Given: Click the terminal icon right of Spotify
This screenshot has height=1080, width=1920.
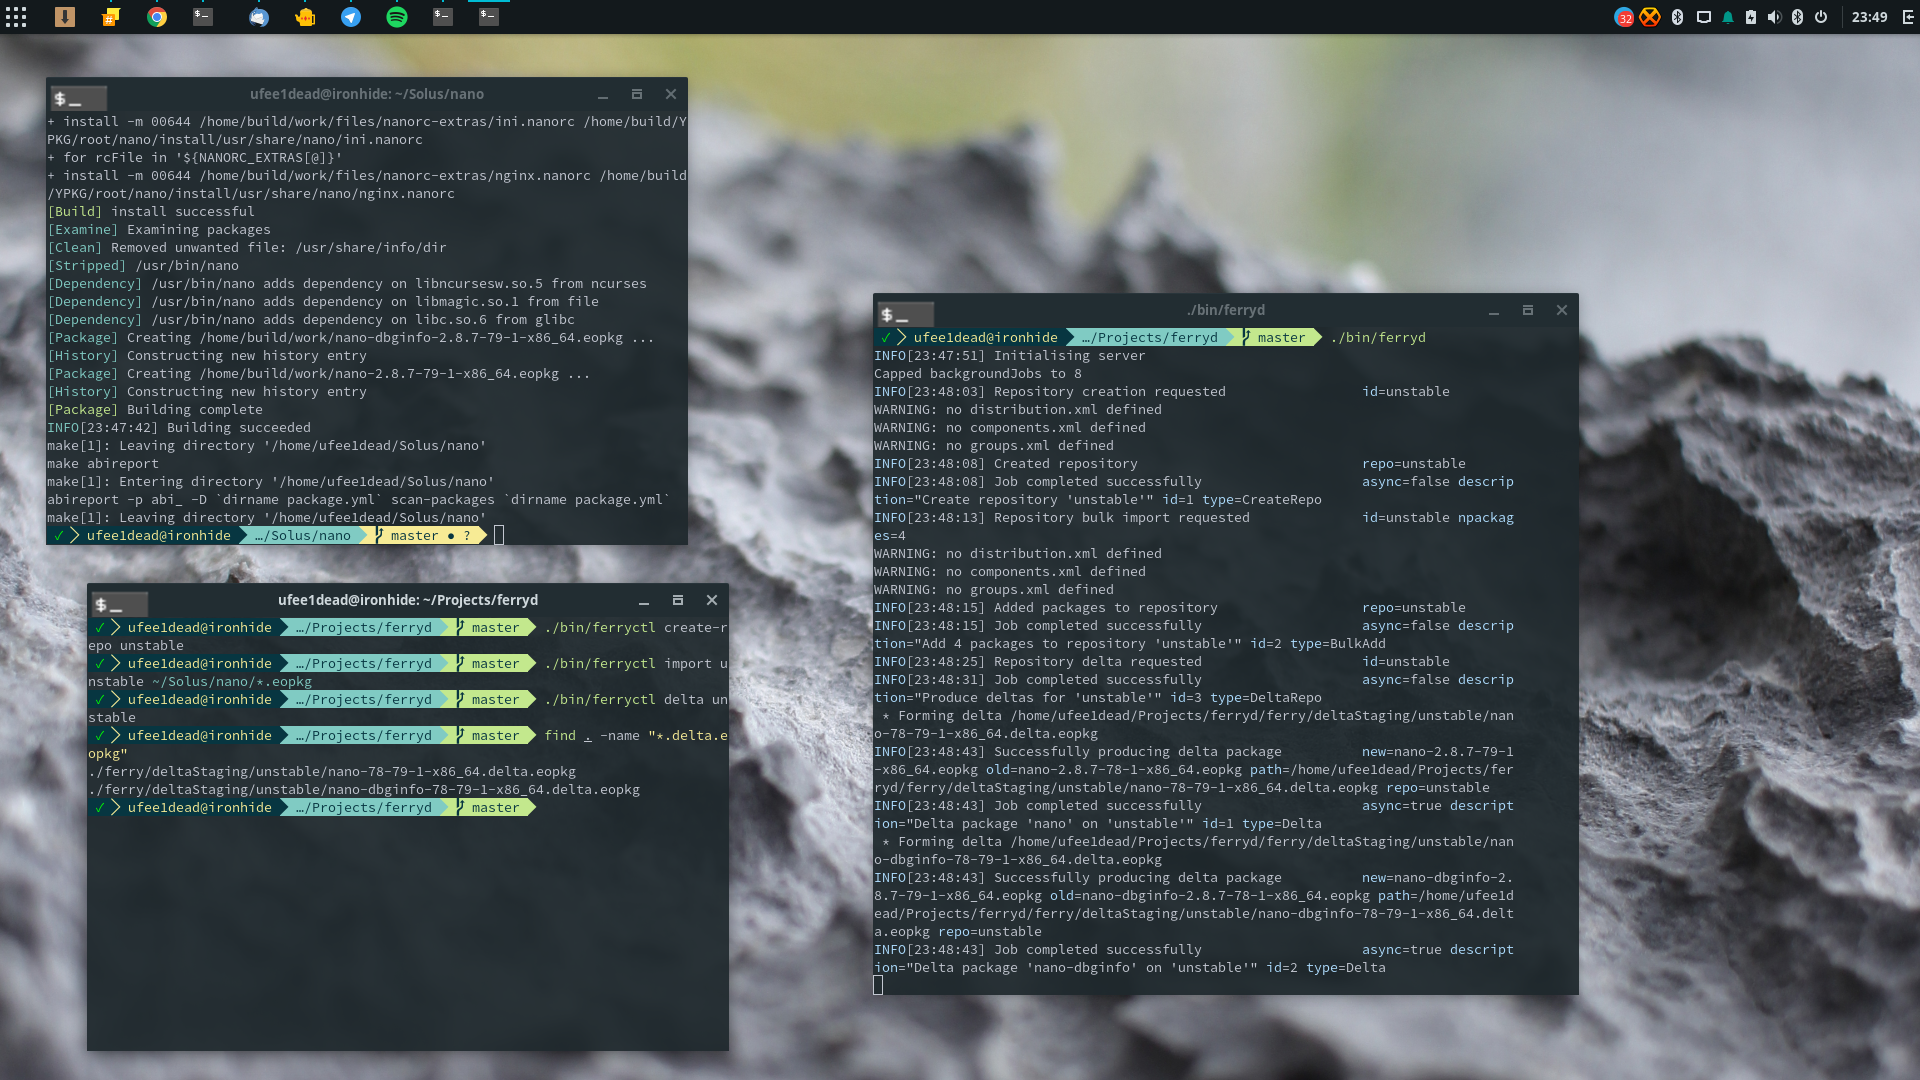Looking at the screenshot, I should [443, 17].
